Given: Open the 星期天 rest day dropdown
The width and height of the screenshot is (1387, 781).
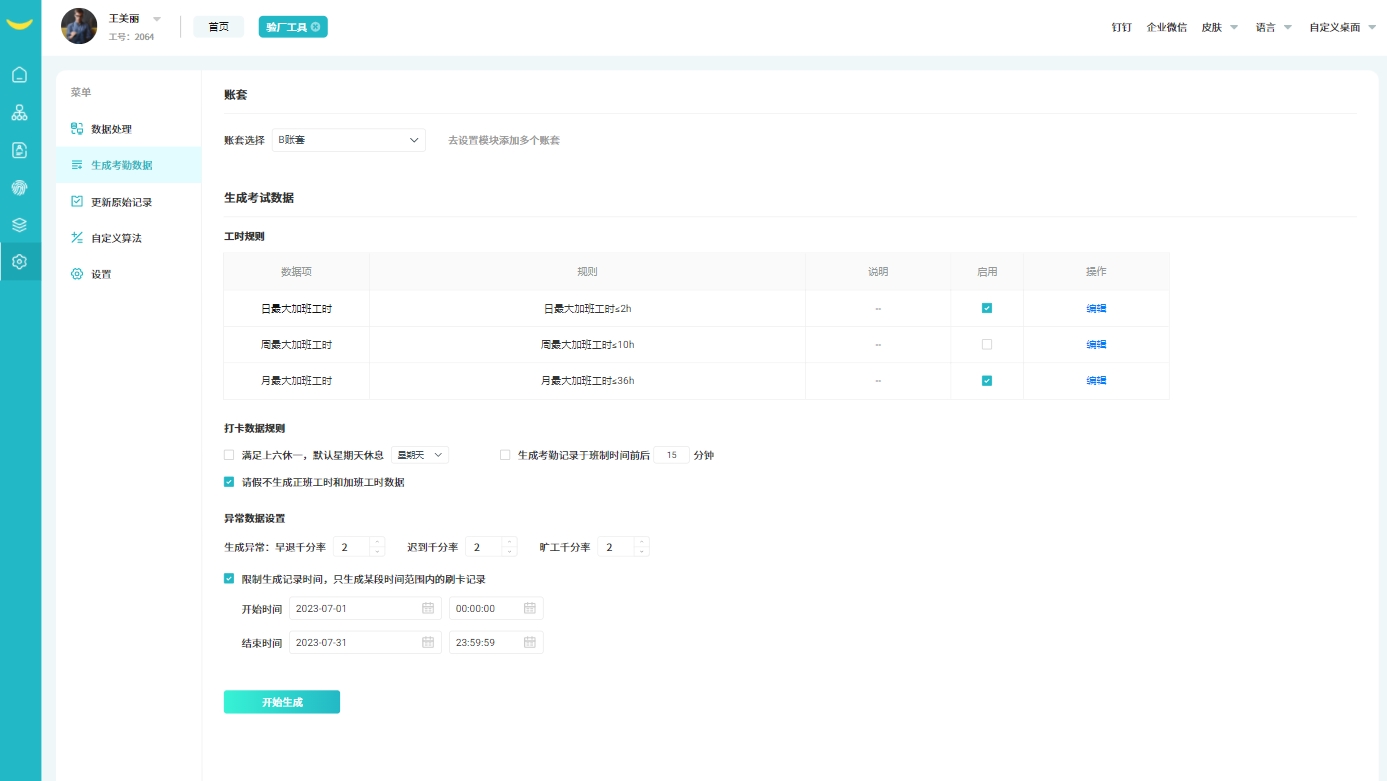Looking at the screenshot, I should click(x=420, y=455).
